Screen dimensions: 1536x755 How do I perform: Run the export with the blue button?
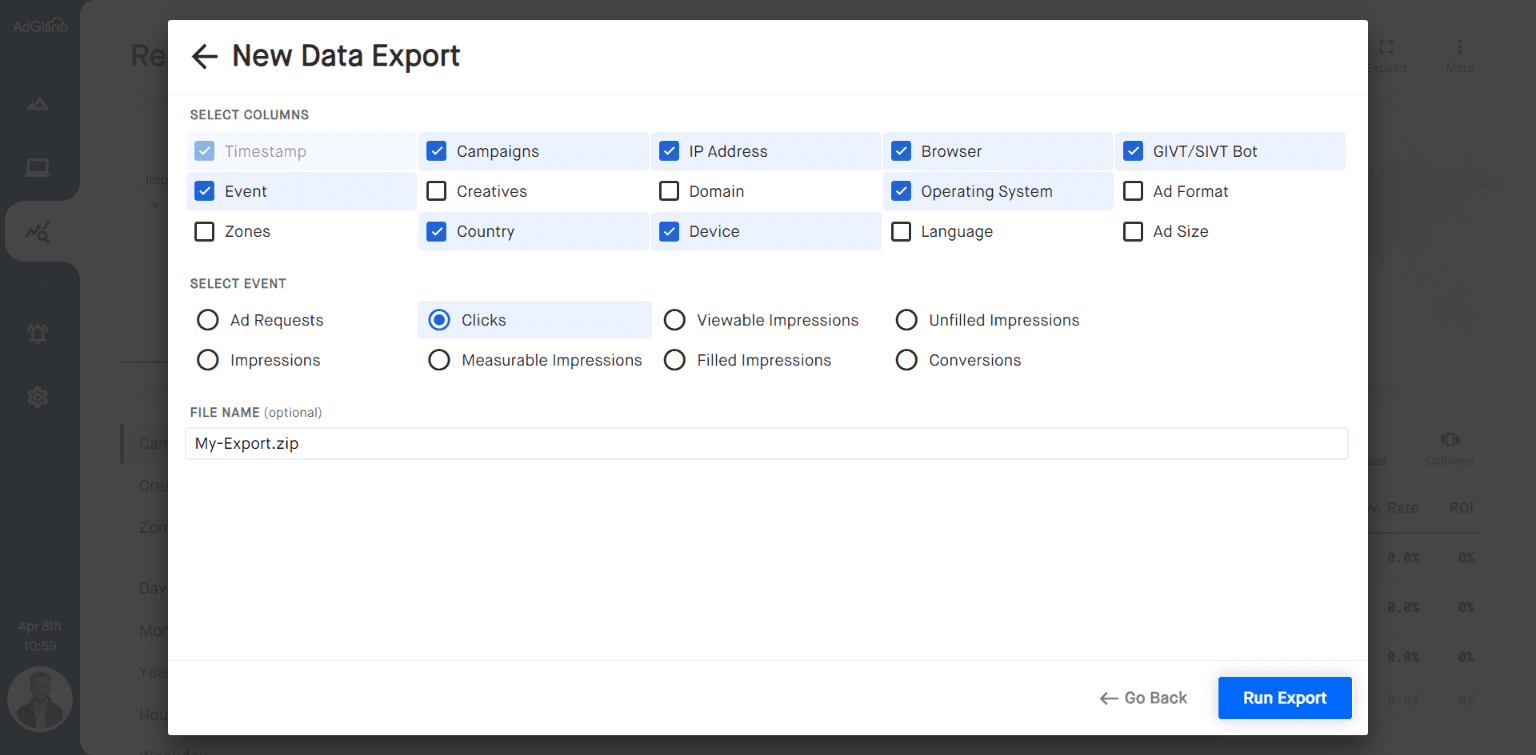click(1284, 697)
